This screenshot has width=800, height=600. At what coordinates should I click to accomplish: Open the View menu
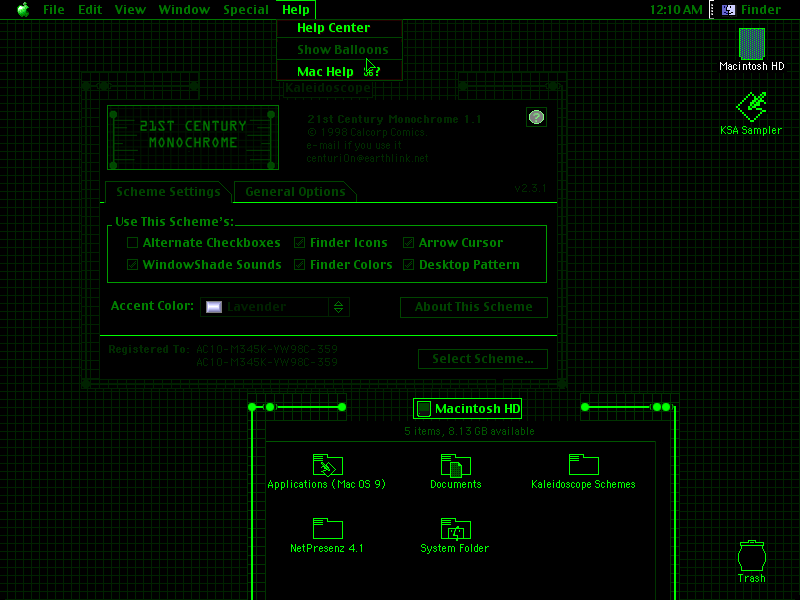[130, 10]
